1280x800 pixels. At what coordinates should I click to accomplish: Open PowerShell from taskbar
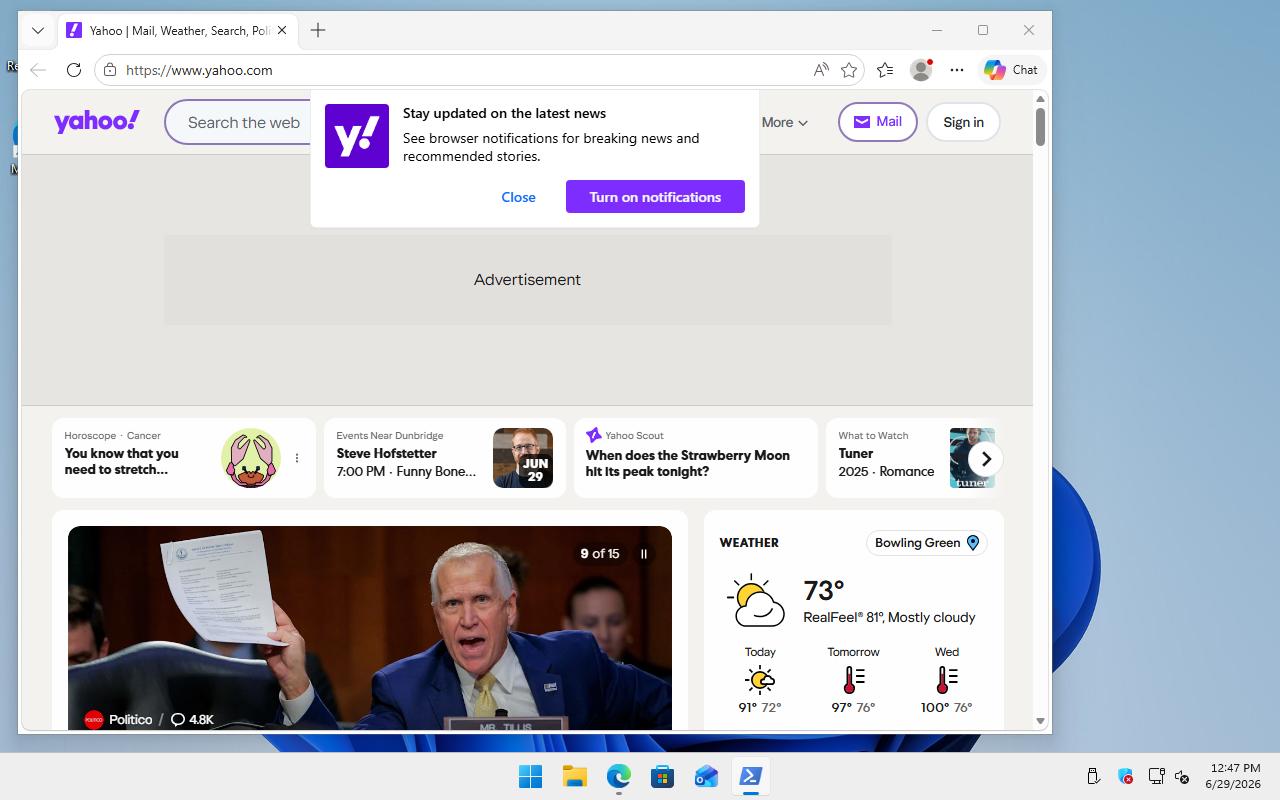pos(750,776)
